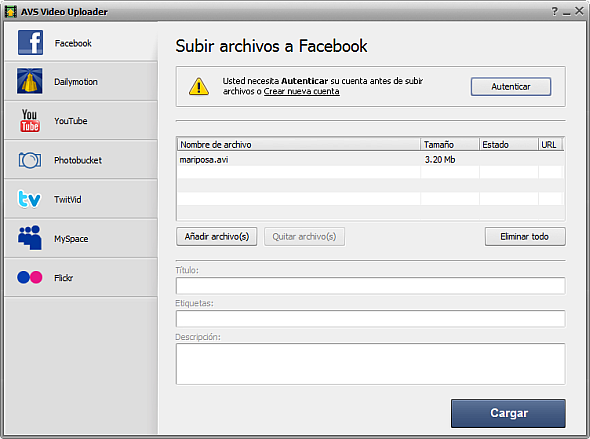This screenshot has width=590, height=439.
Task: Click the Dailymotion tower icon
Action: (x=30, y=81)
